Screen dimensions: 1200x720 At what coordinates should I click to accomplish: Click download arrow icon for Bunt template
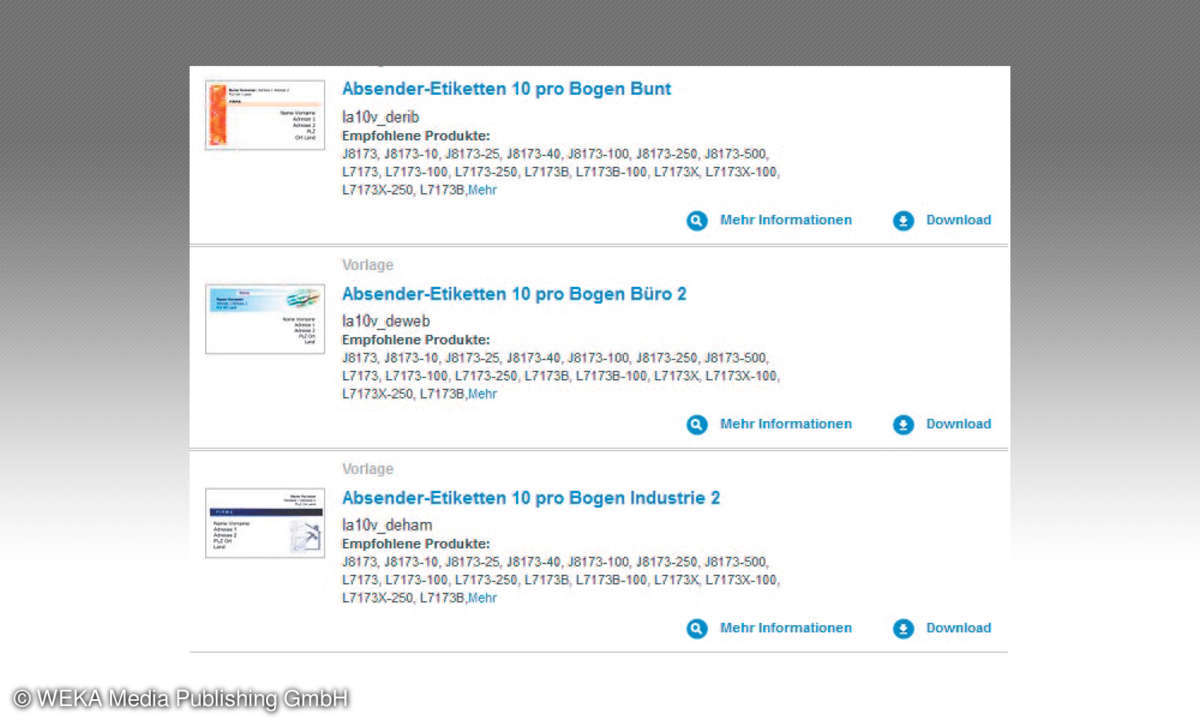903,221
